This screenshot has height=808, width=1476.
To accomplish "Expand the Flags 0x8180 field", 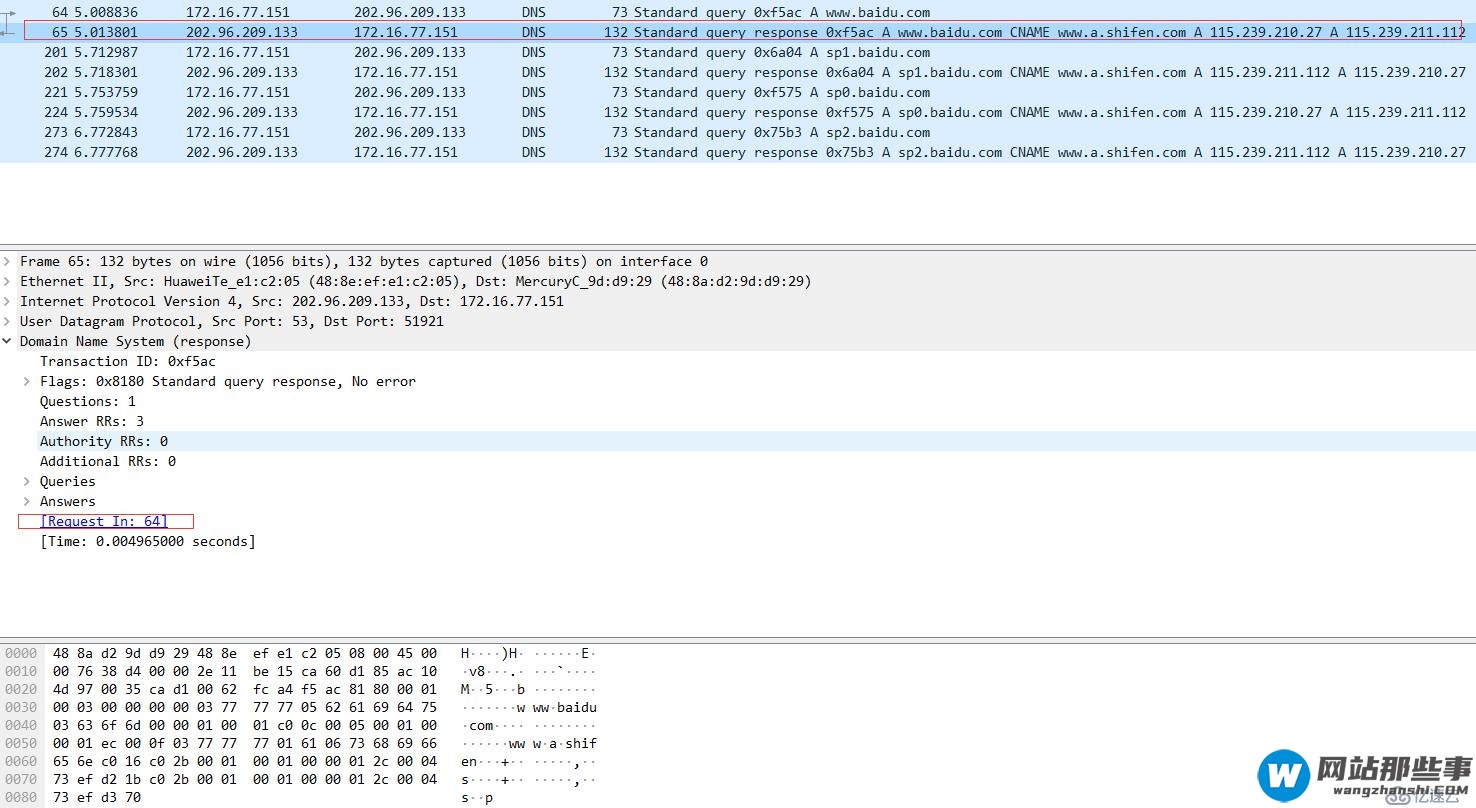I will (28, 381).
